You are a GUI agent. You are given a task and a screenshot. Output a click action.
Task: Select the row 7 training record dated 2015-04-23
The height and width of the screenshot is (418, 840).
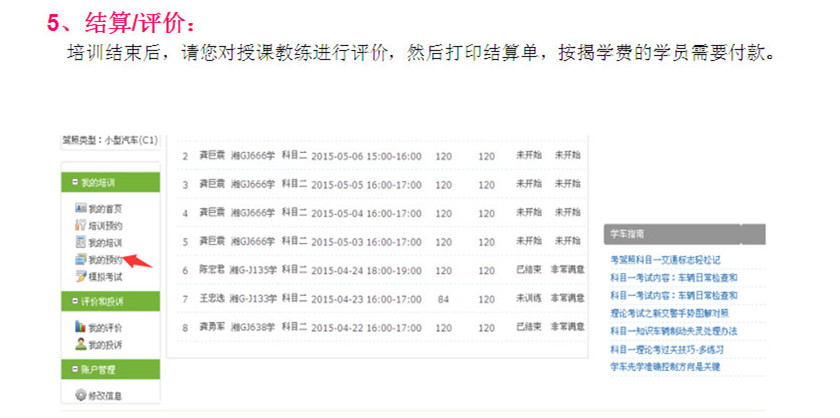[350, 299]
